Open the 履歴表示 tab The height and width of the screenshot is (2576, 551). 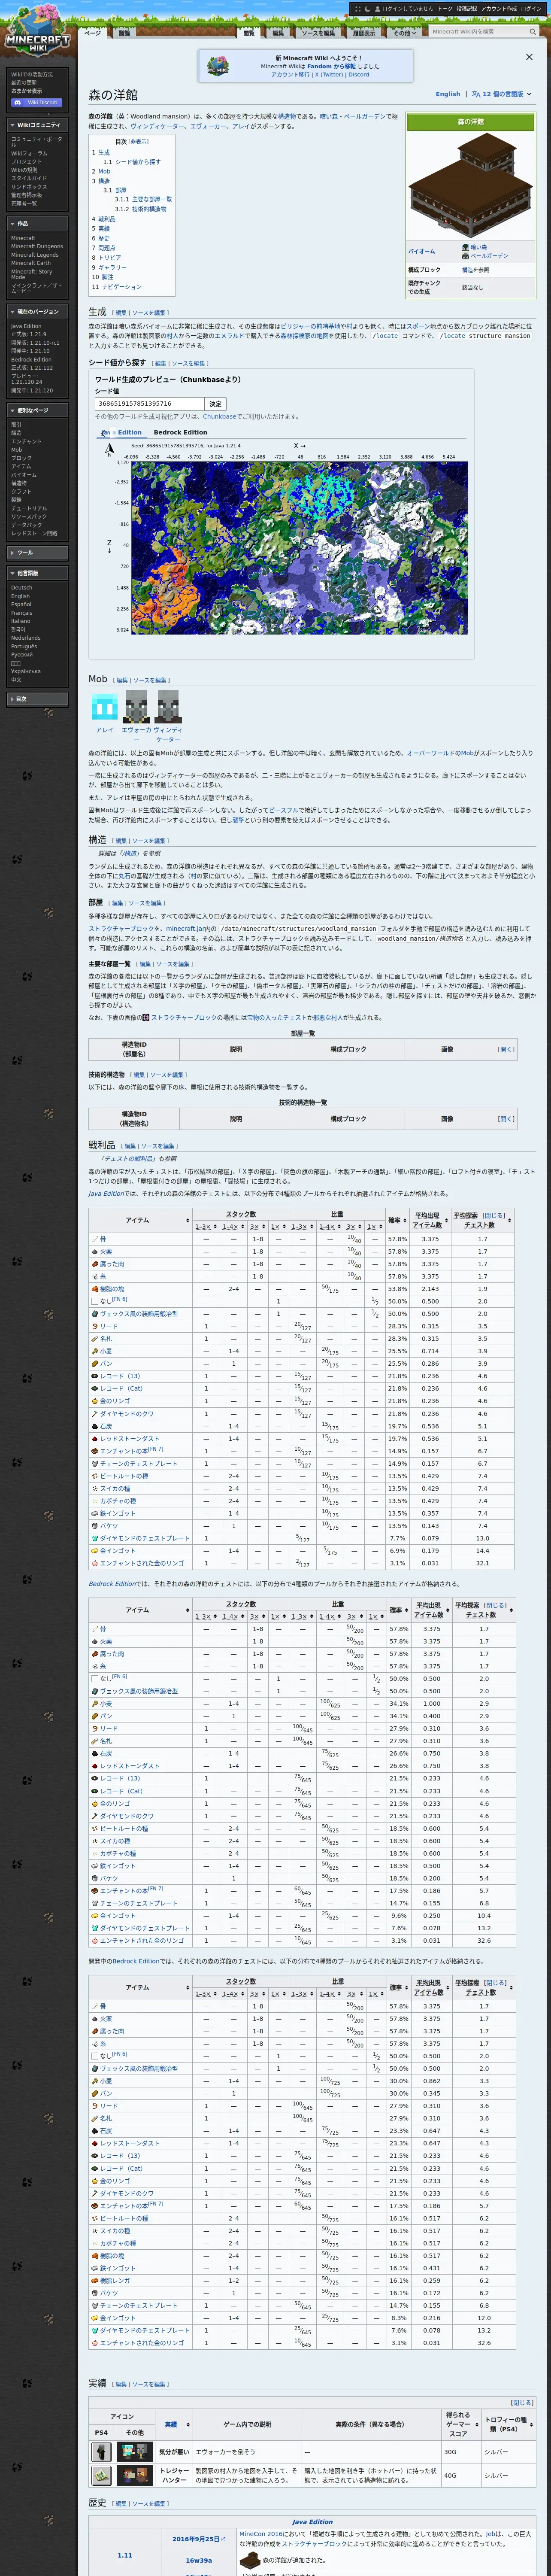point(364,32)
